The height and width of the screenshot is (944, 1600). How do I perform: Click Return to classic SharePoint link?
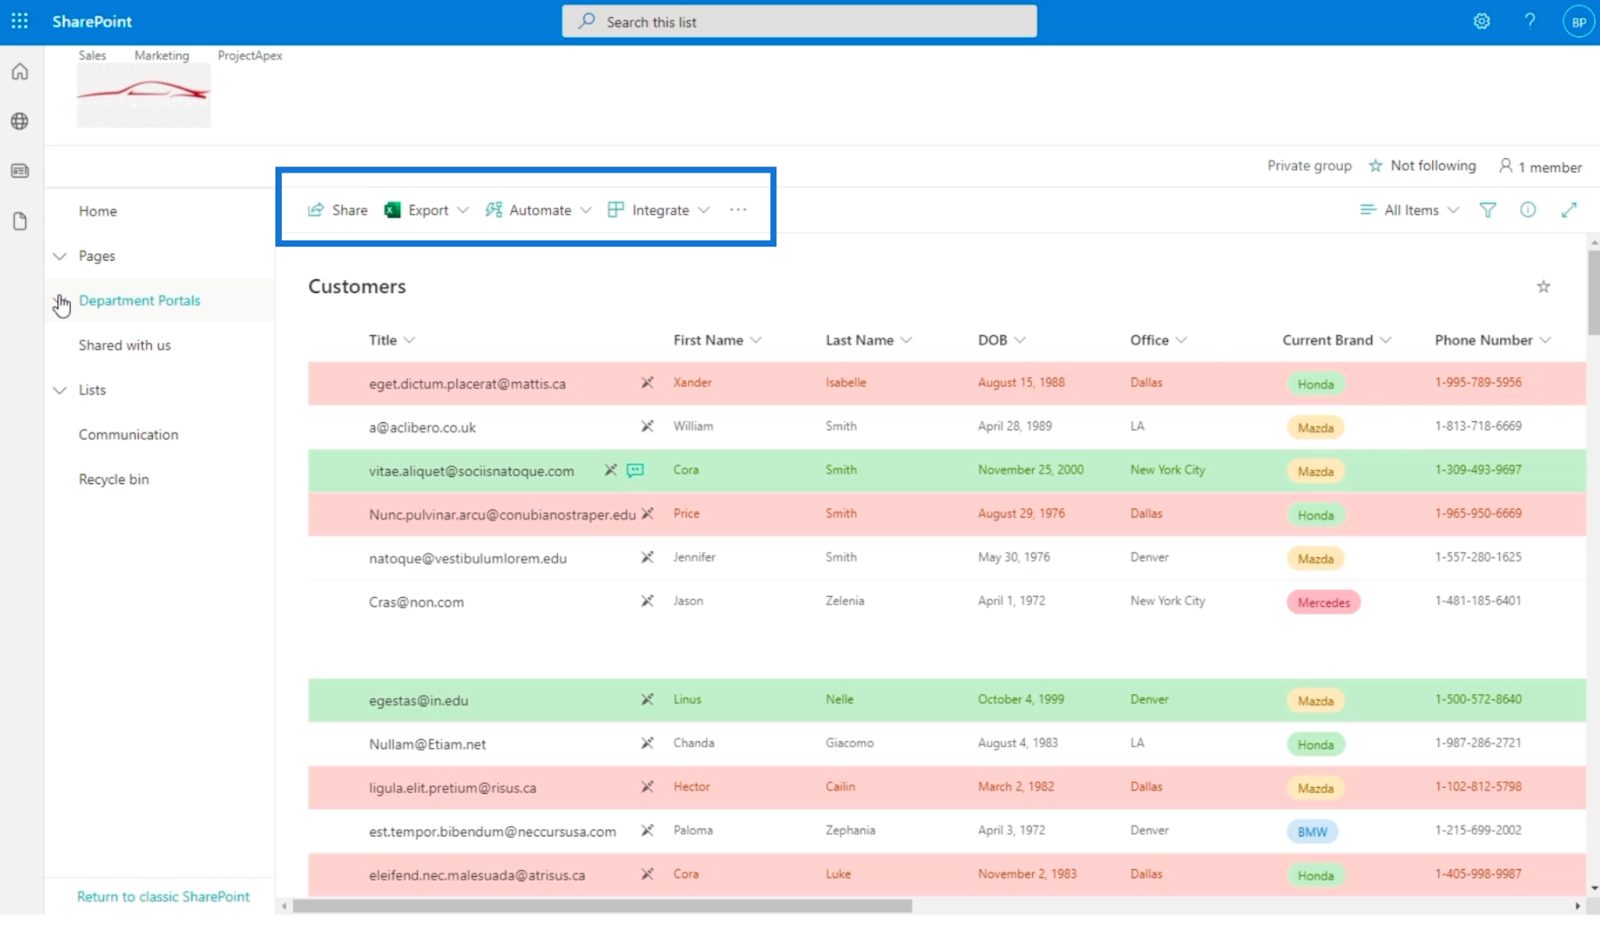click(163, 897)
